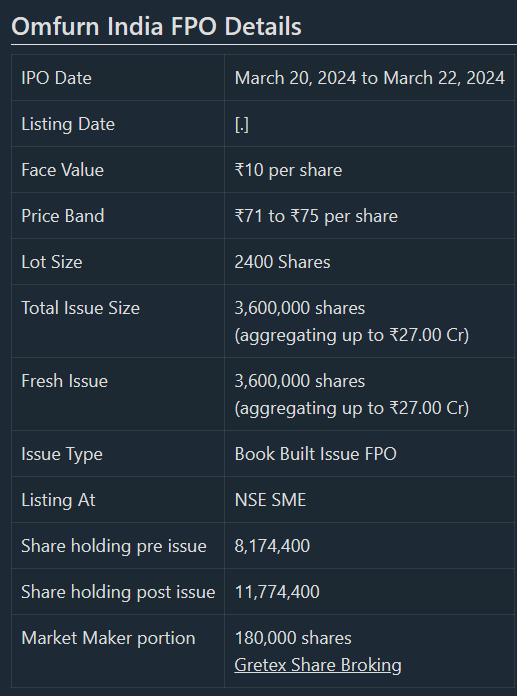The width and height of the screenshot is (517, 696).
Task: Select the Book Built Issue FPO text
Action: 316,454
